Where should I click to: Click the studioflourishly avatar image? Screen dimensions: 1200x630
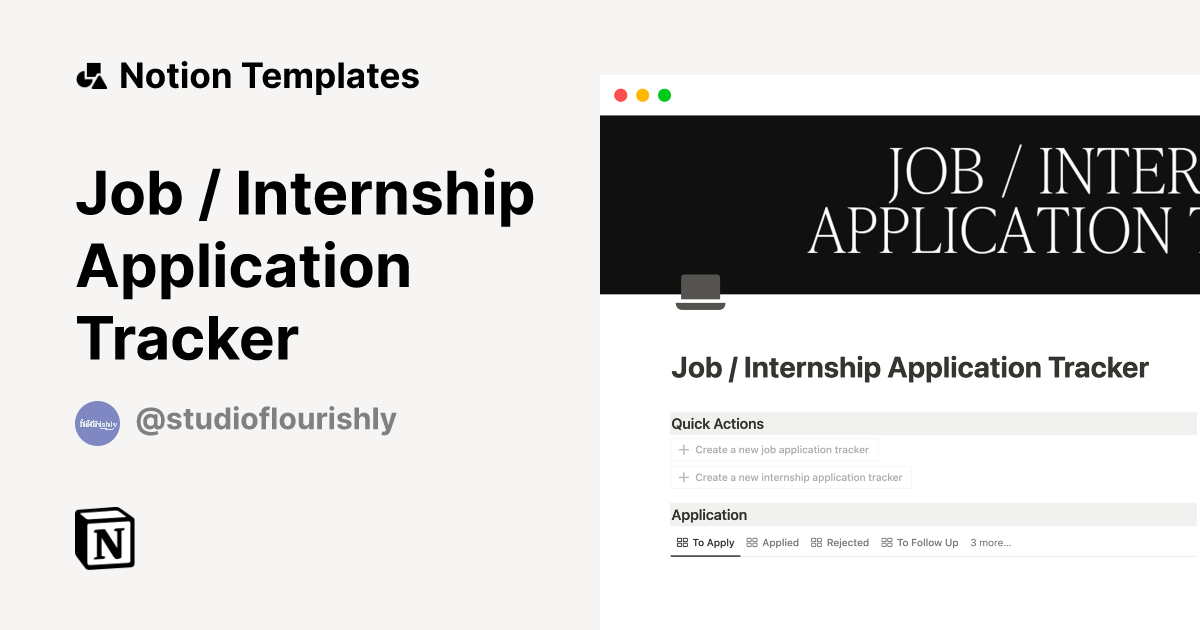point(97,423)
